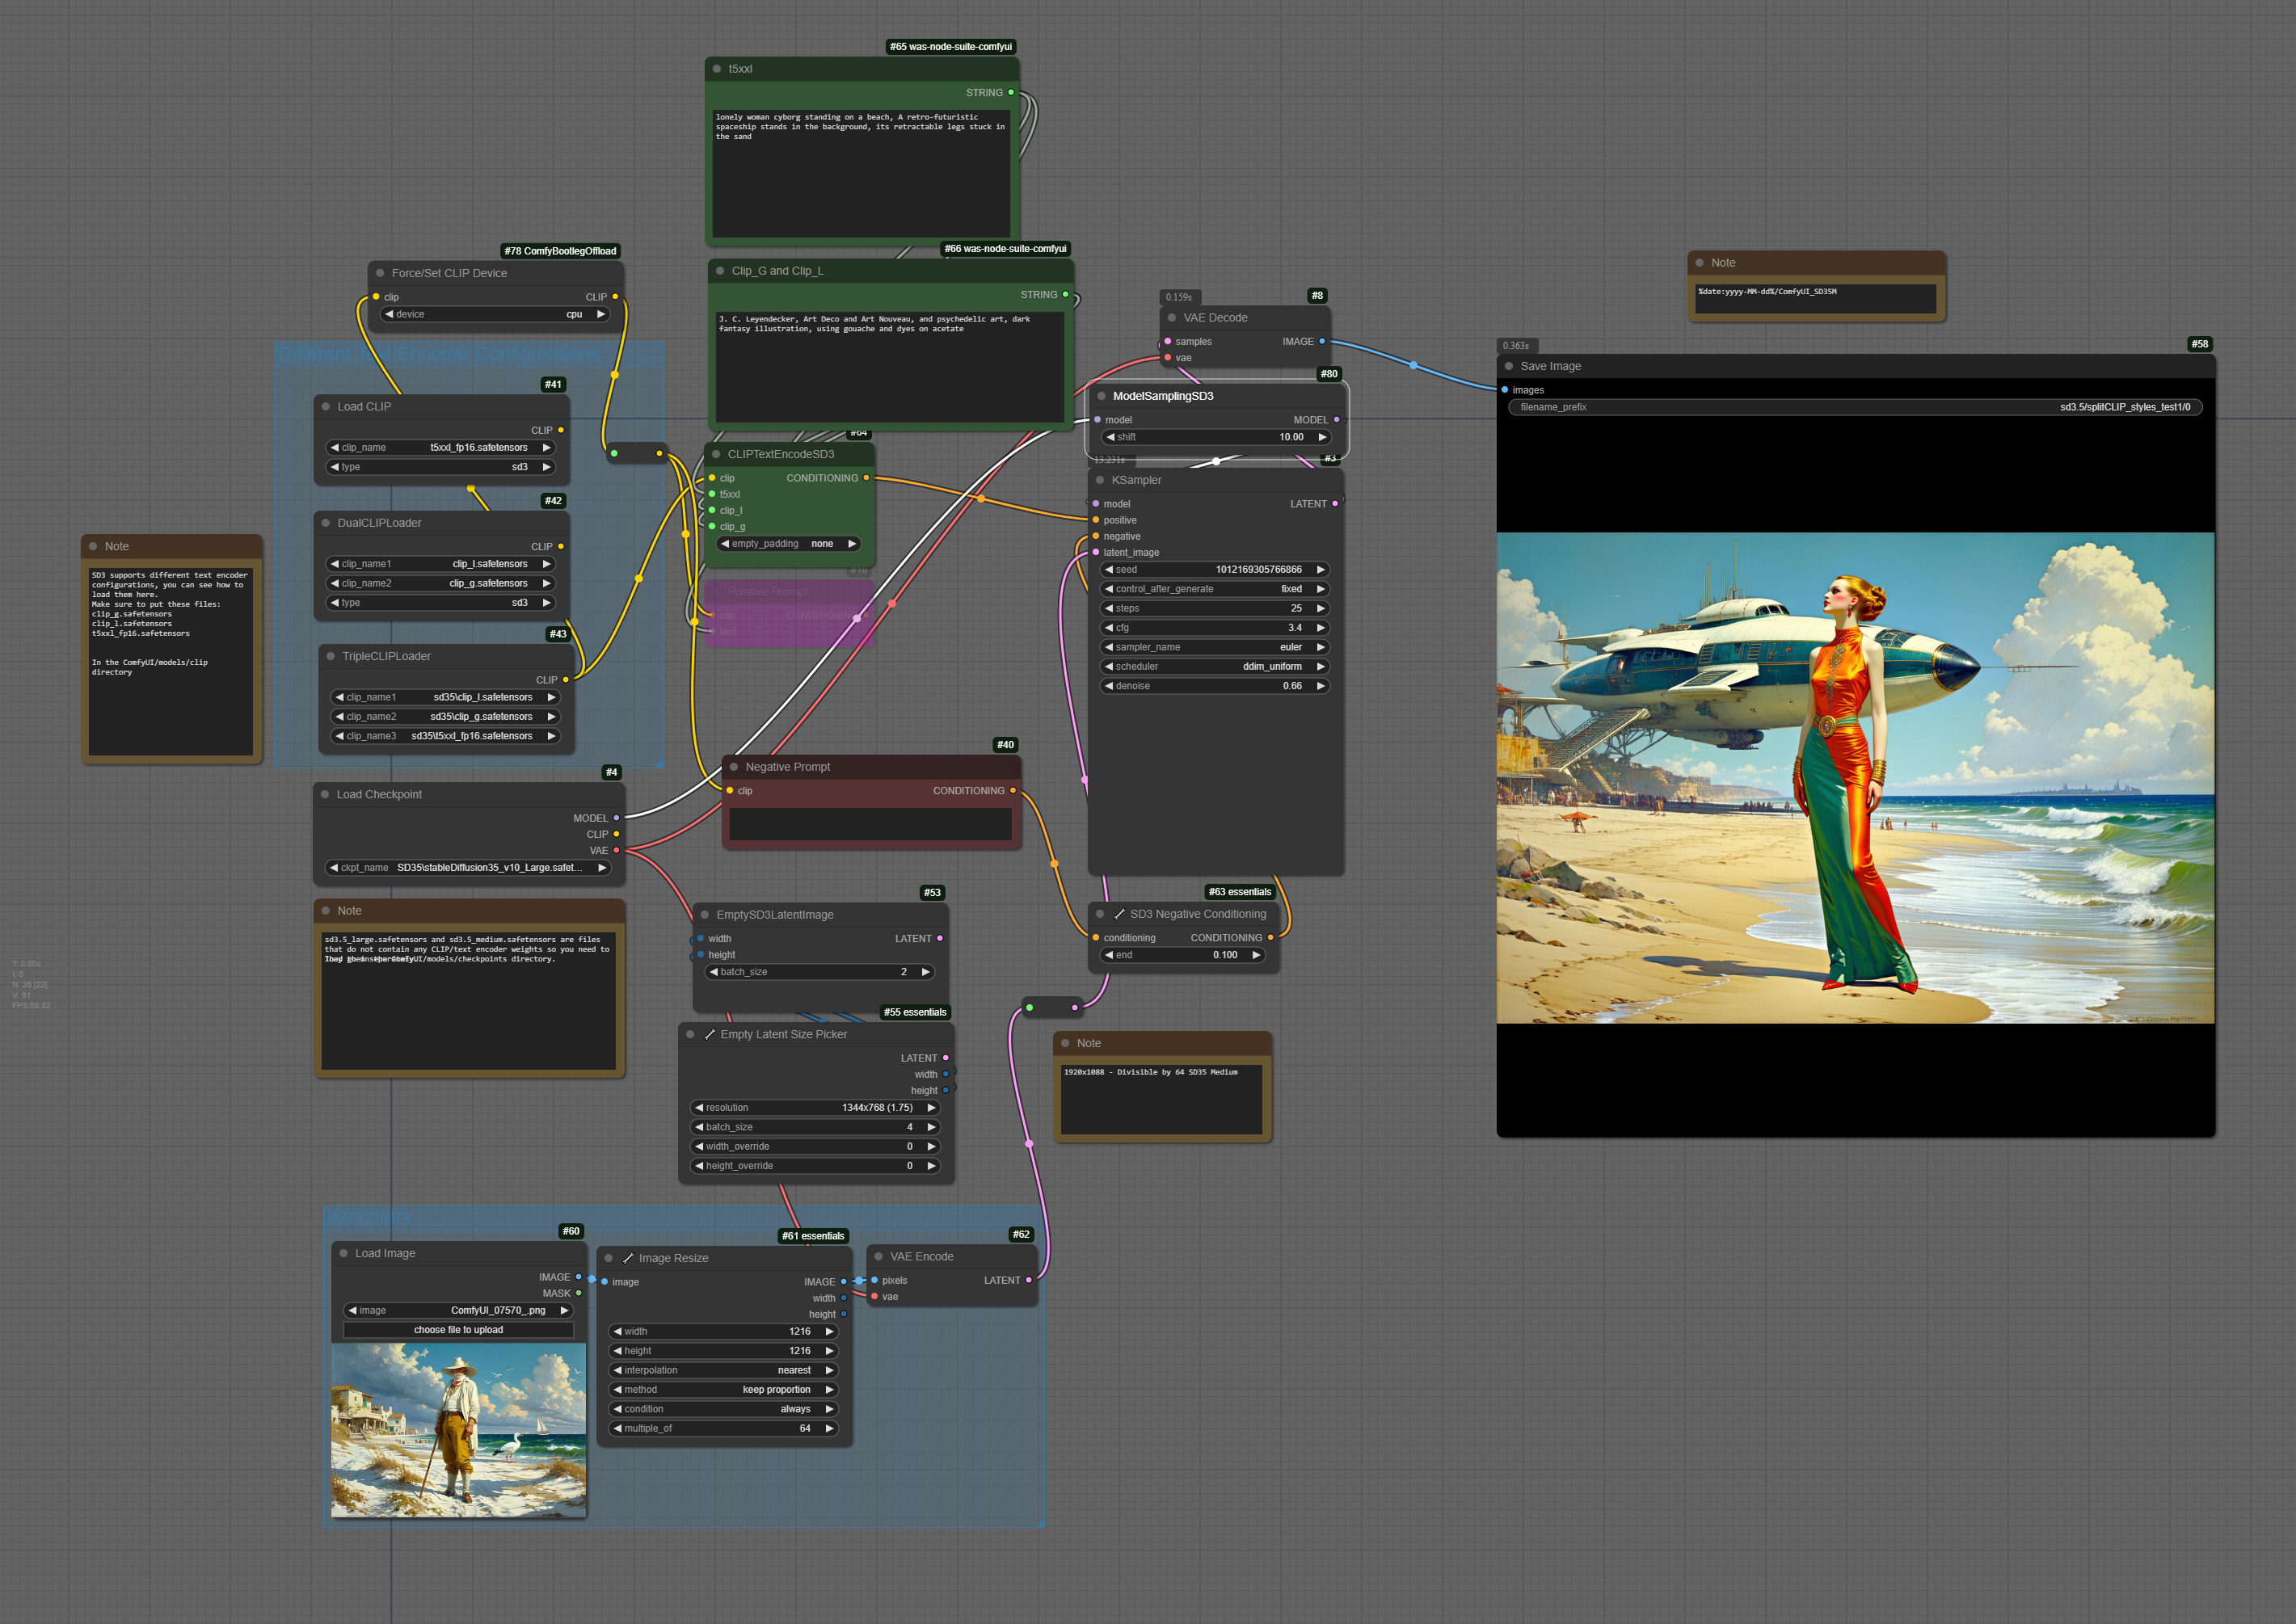Click the CLIPTextEncodeSD3 CONDITIONING output slot
This screenshot has width=2296, height=1624.
coord(866,478)
